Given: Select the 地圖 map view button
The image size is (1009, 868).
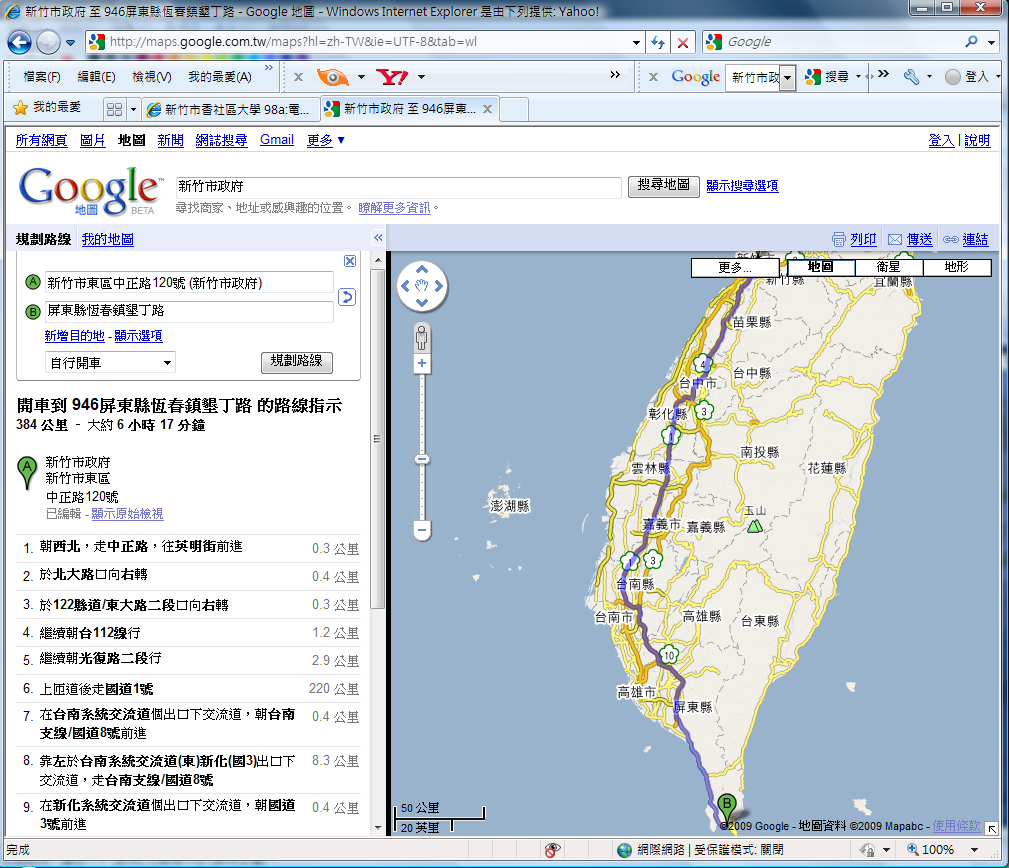Looking at the screenshot, I should pos(821,267).
